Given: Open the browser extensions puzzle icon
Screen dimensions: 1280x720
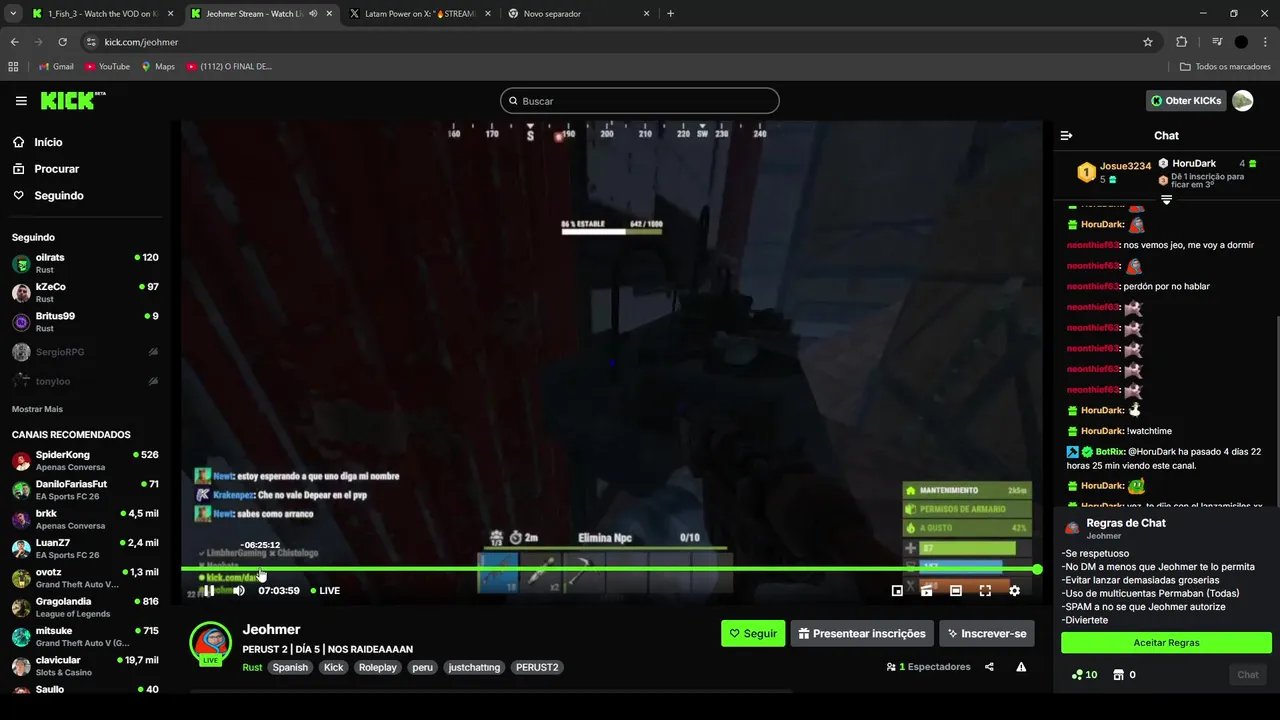Looking at the screenshot, I should pos(1182,42).
